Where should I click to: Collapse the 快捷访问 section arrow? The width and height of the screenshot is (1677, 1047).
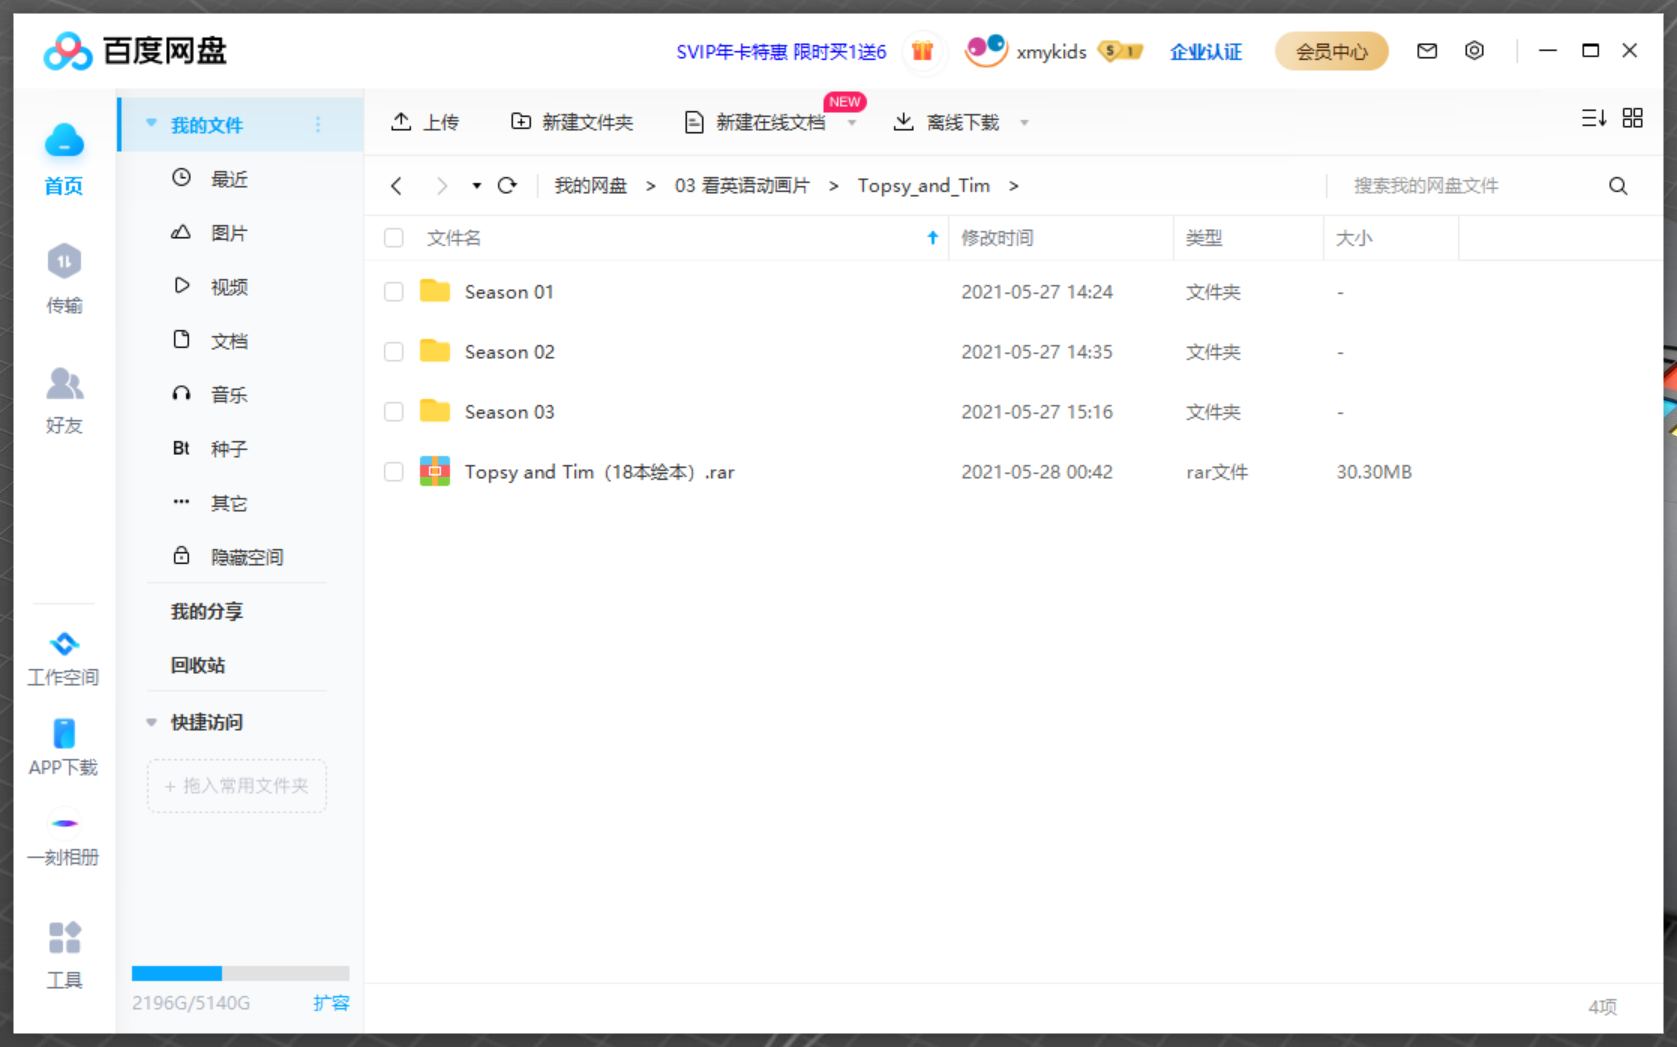click(151, 722)
